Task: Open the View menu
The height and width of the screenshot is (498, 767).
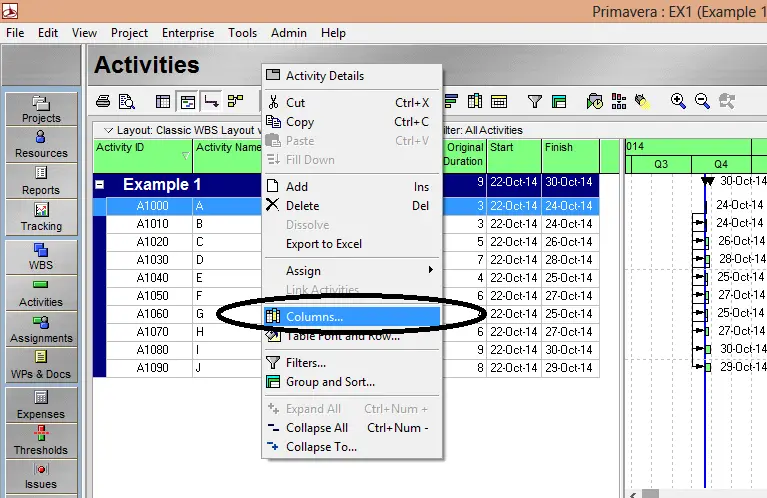Action: pyautogui.click(x=84, y=33)
